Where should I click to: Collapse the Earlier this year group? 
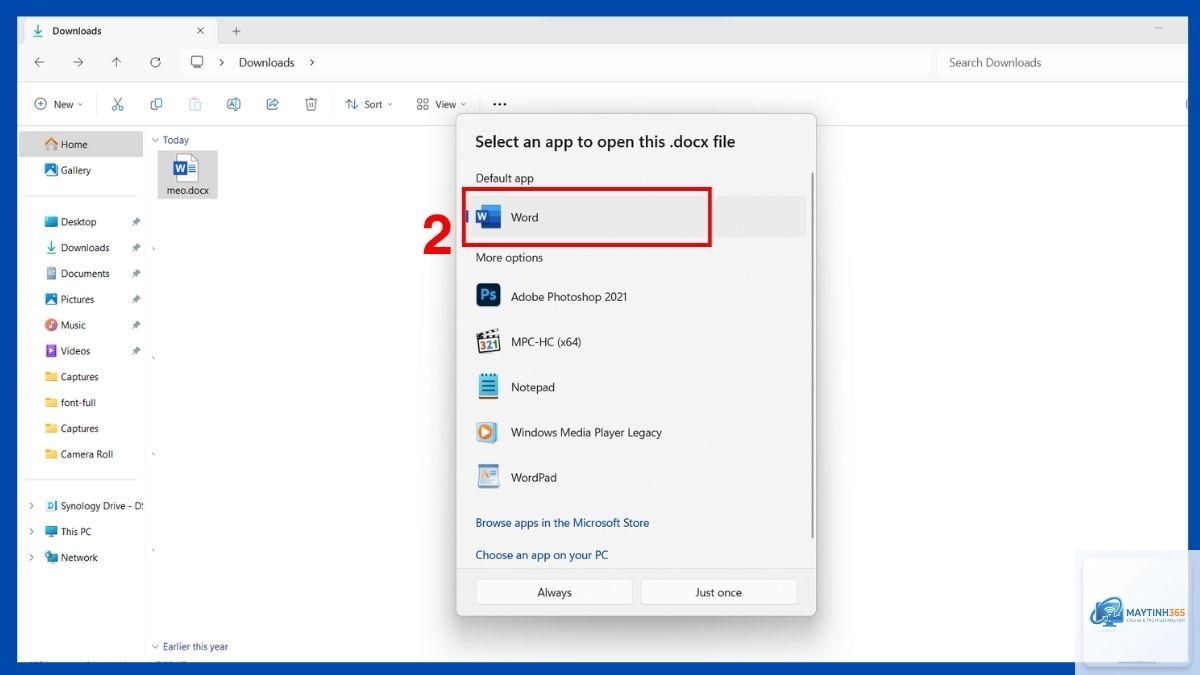(155, 647)
